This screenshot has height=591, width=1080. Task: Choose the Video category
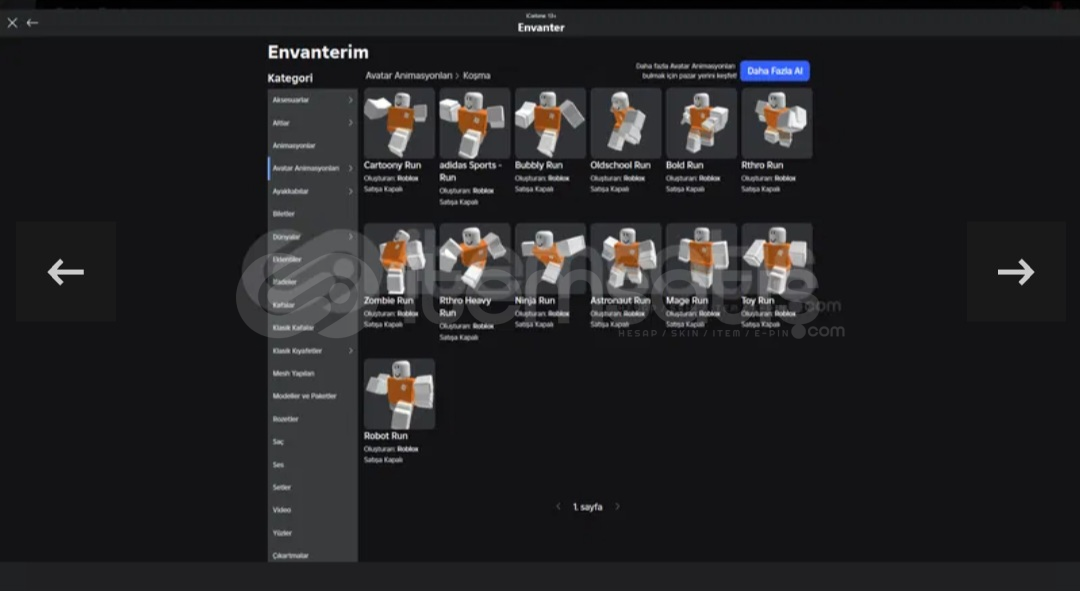[313, 510]
